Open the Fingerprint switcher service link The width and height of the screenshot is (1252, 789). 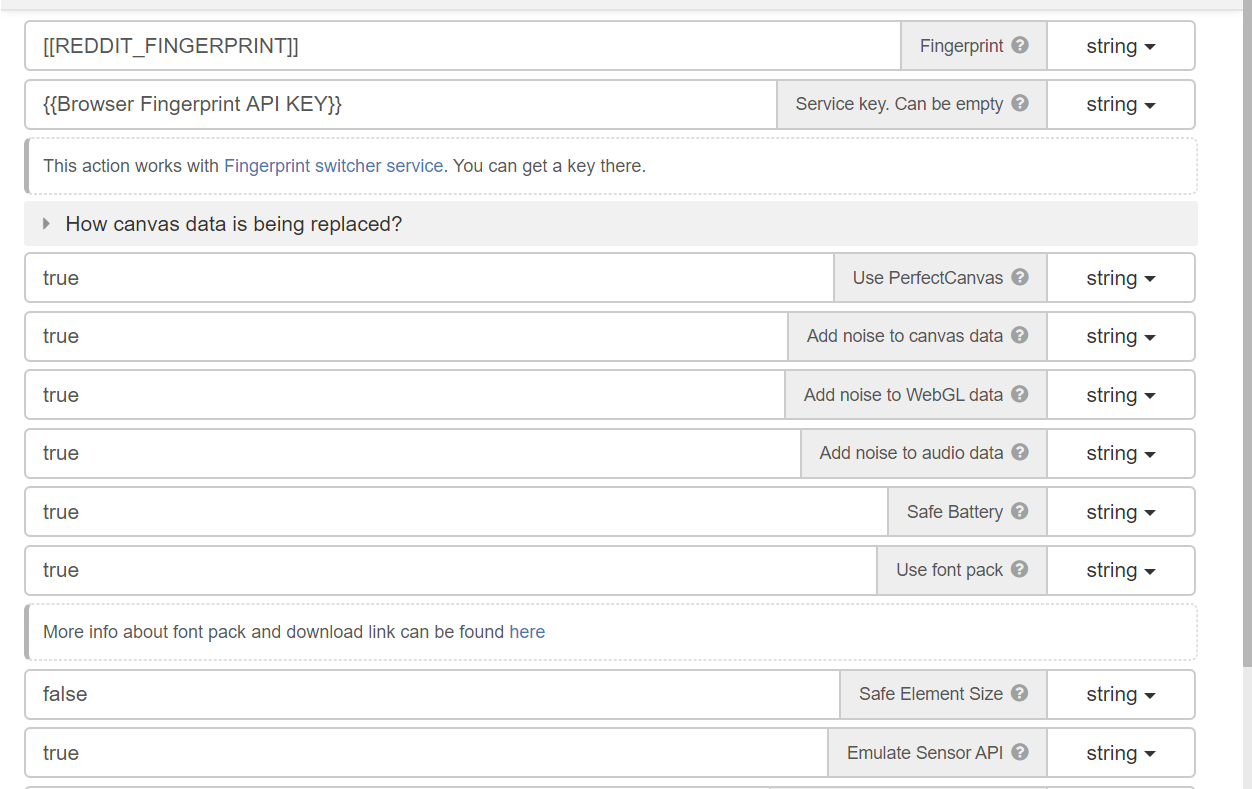pyautogui.click(x=334, y=165)
